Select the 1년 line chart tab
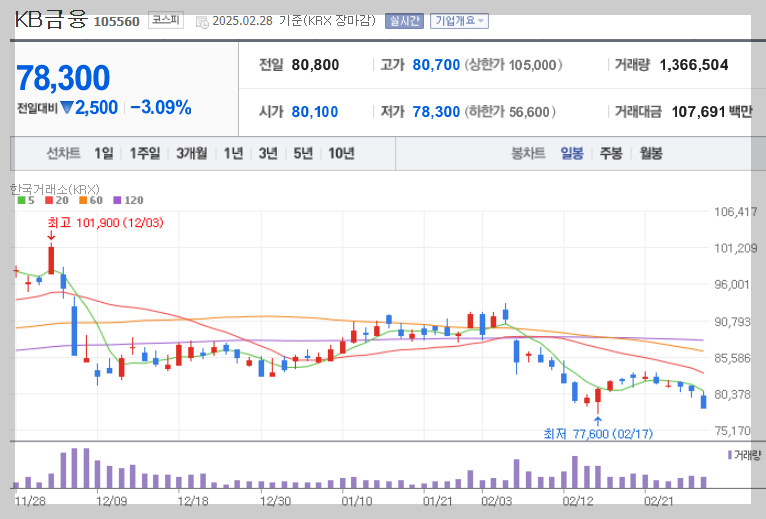The height and width of the screenshot is (519, 766). tap(233, 153)
